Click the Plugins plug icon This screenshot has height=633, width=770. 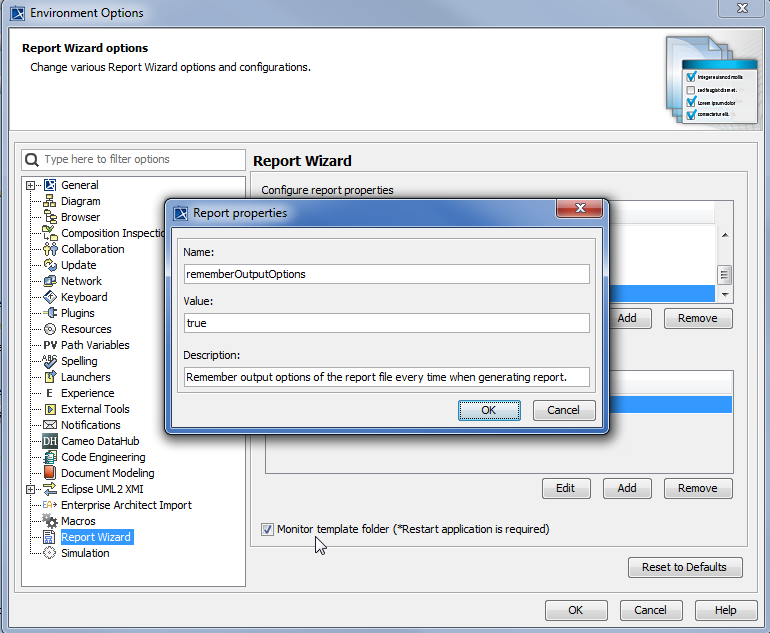click(x=50, y=313)
